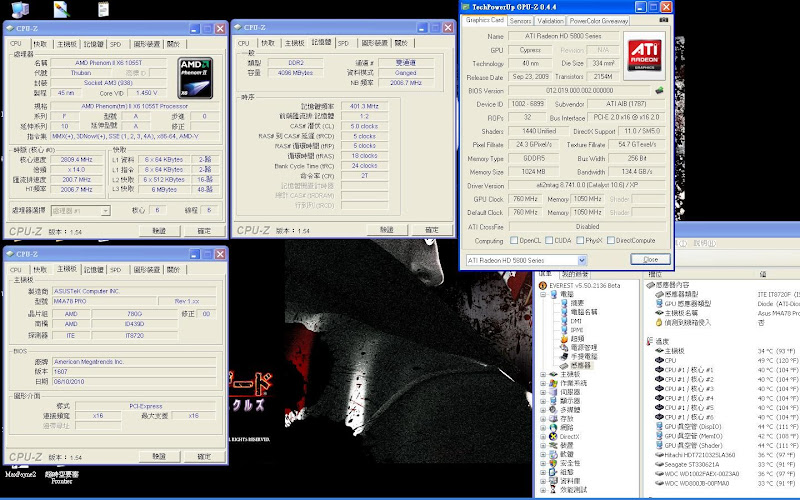This screenshot has width=800, height=500.
Task: Select the 感應器 sensor icon in EVEREST tree
Action: (564, 365)
